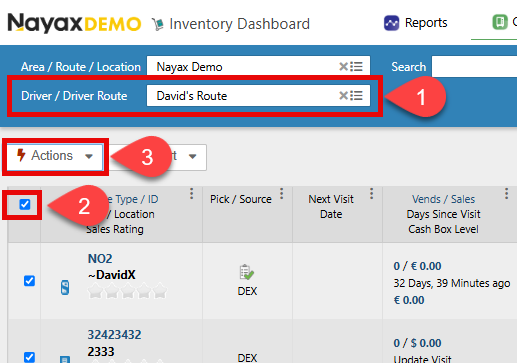Viewport: 517px width, 363px height.
Task: Click the Actions lightning bolt icon
Action: 21,155
